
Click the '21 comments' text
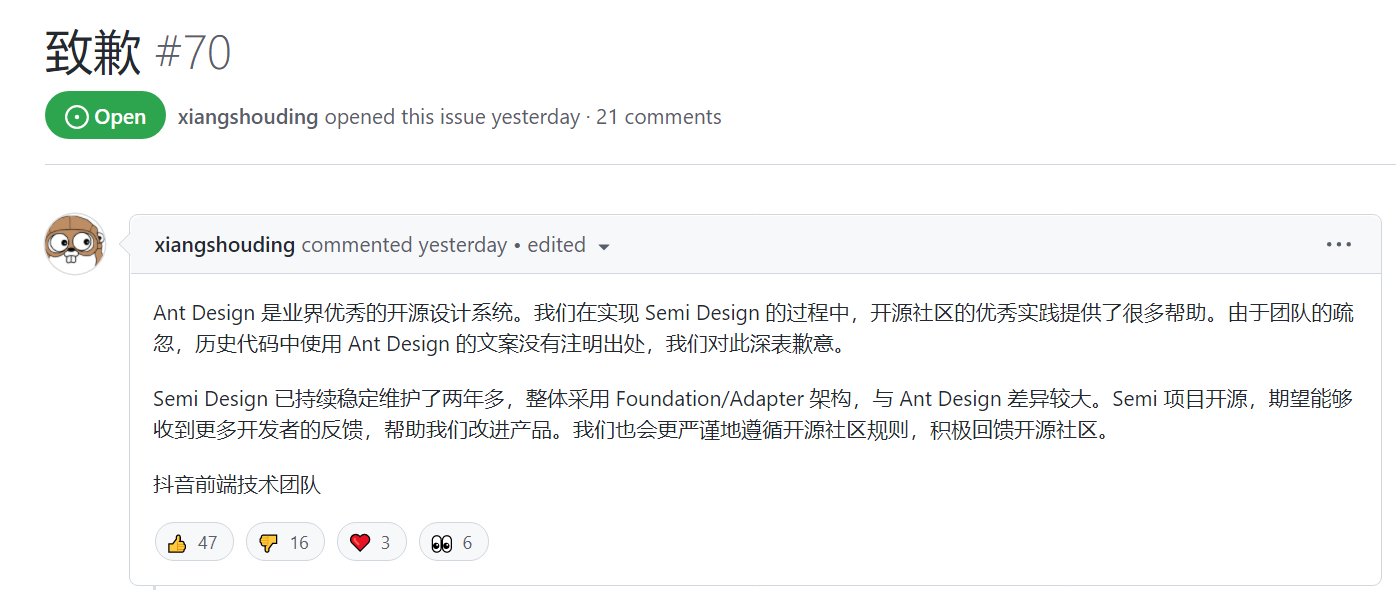659,117
